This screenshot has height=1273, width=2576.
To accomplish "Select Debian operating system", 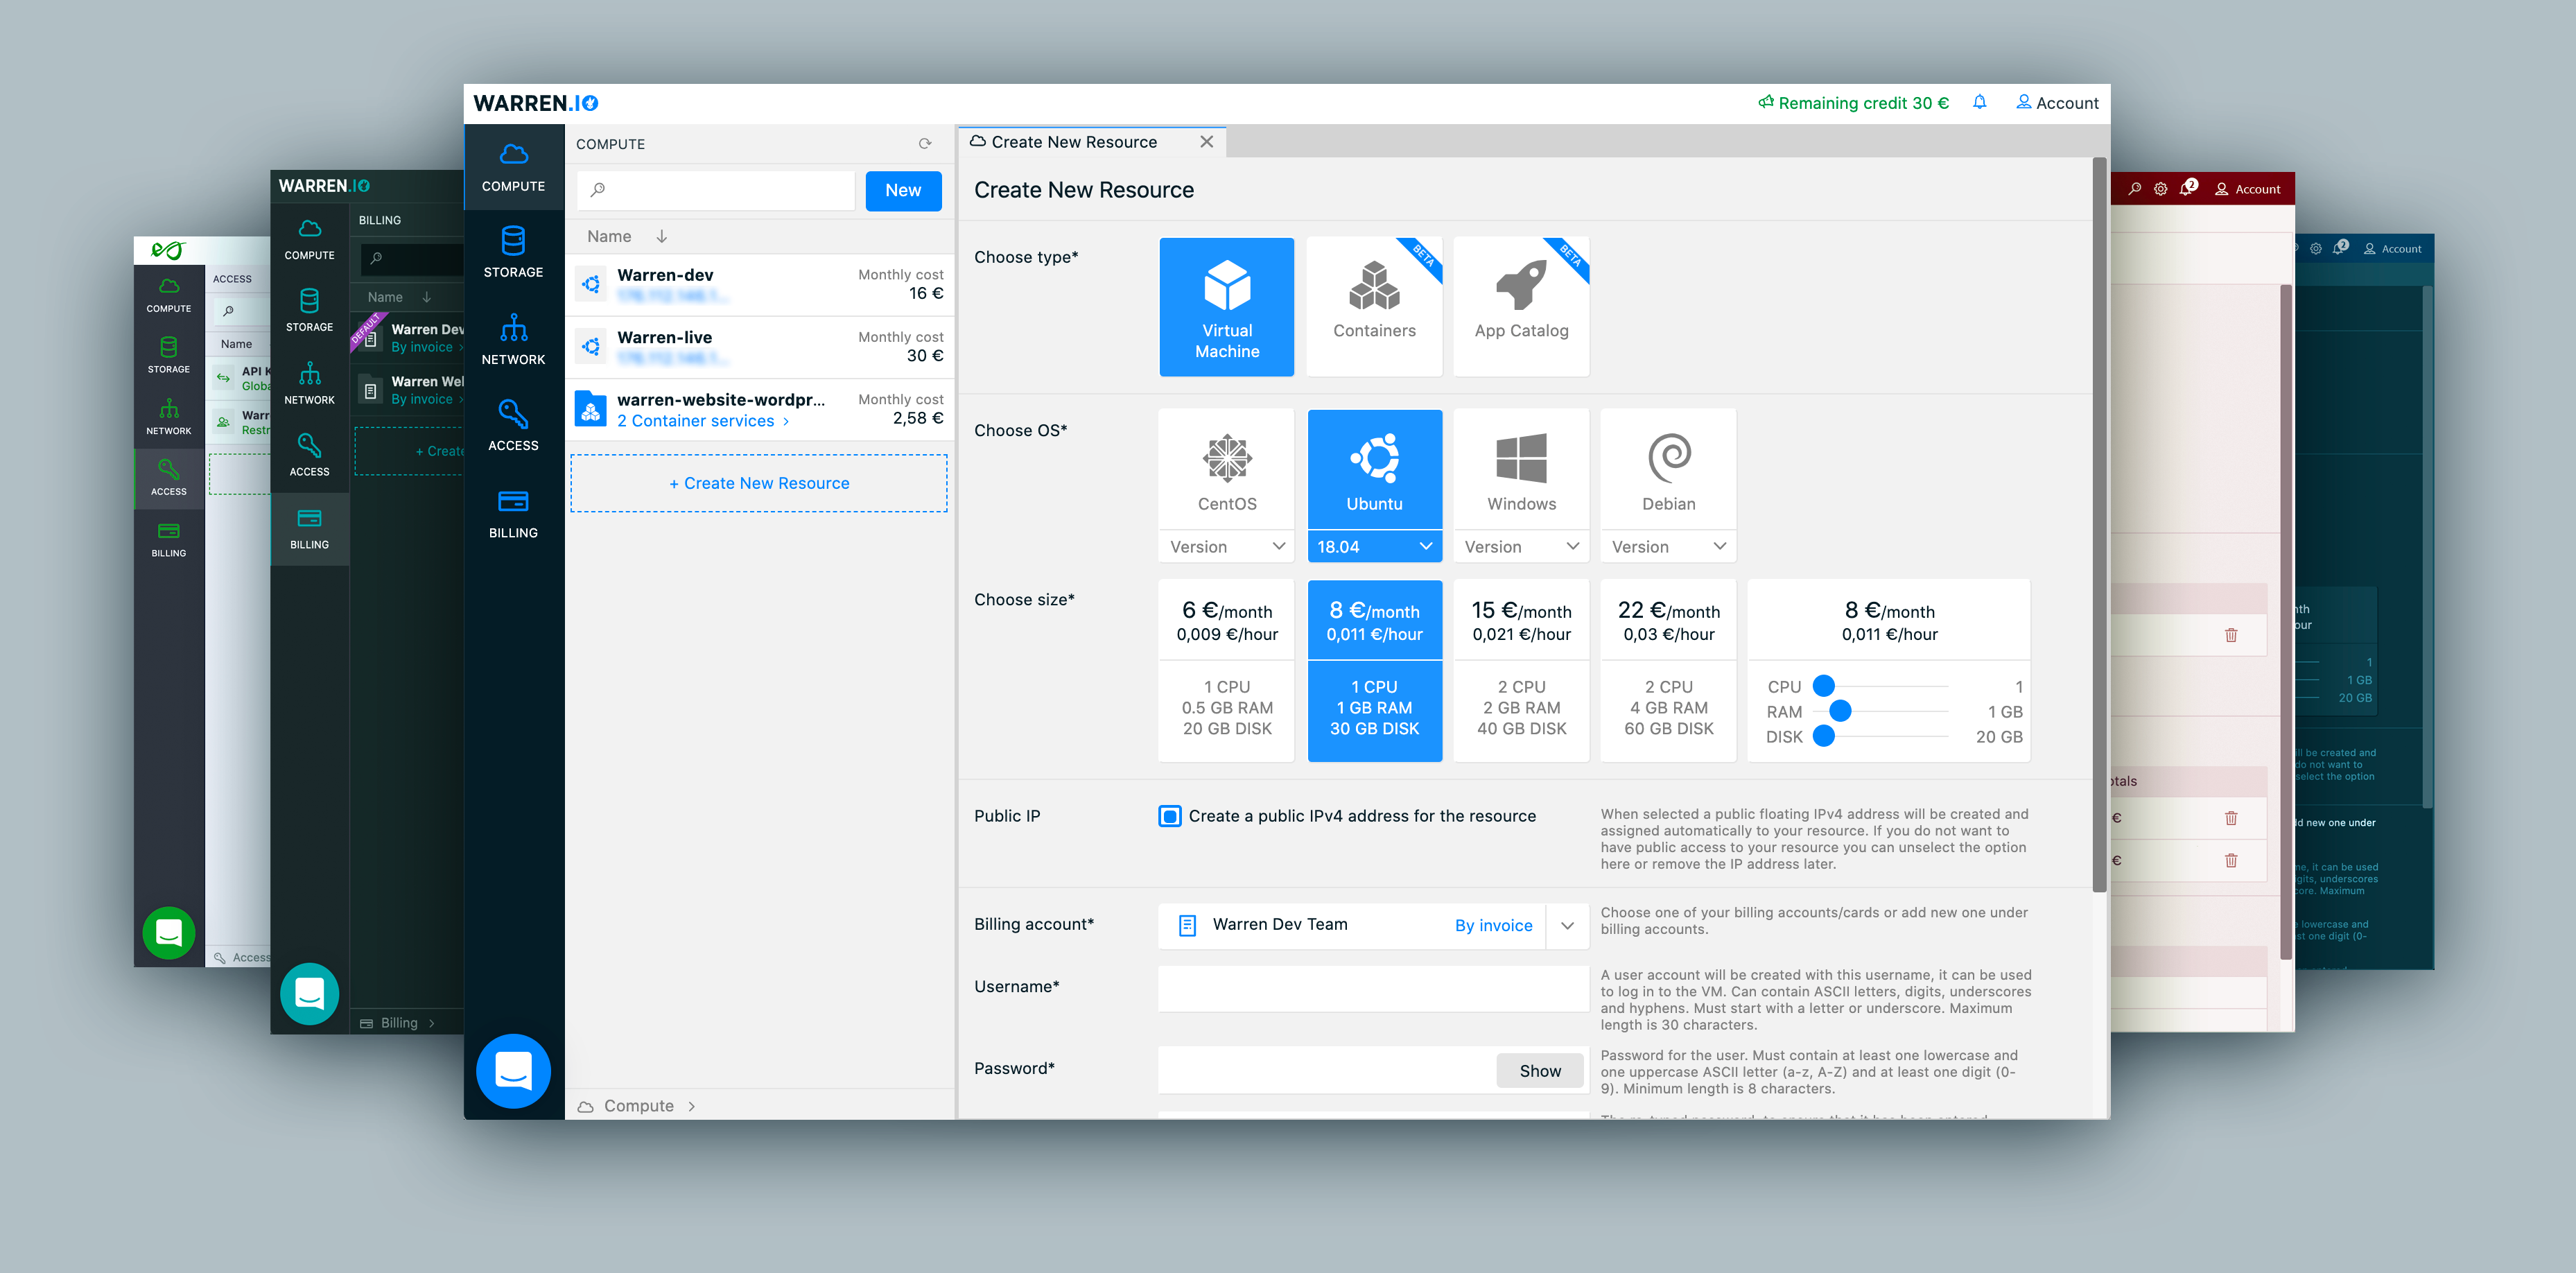I will click(1668, 470).
